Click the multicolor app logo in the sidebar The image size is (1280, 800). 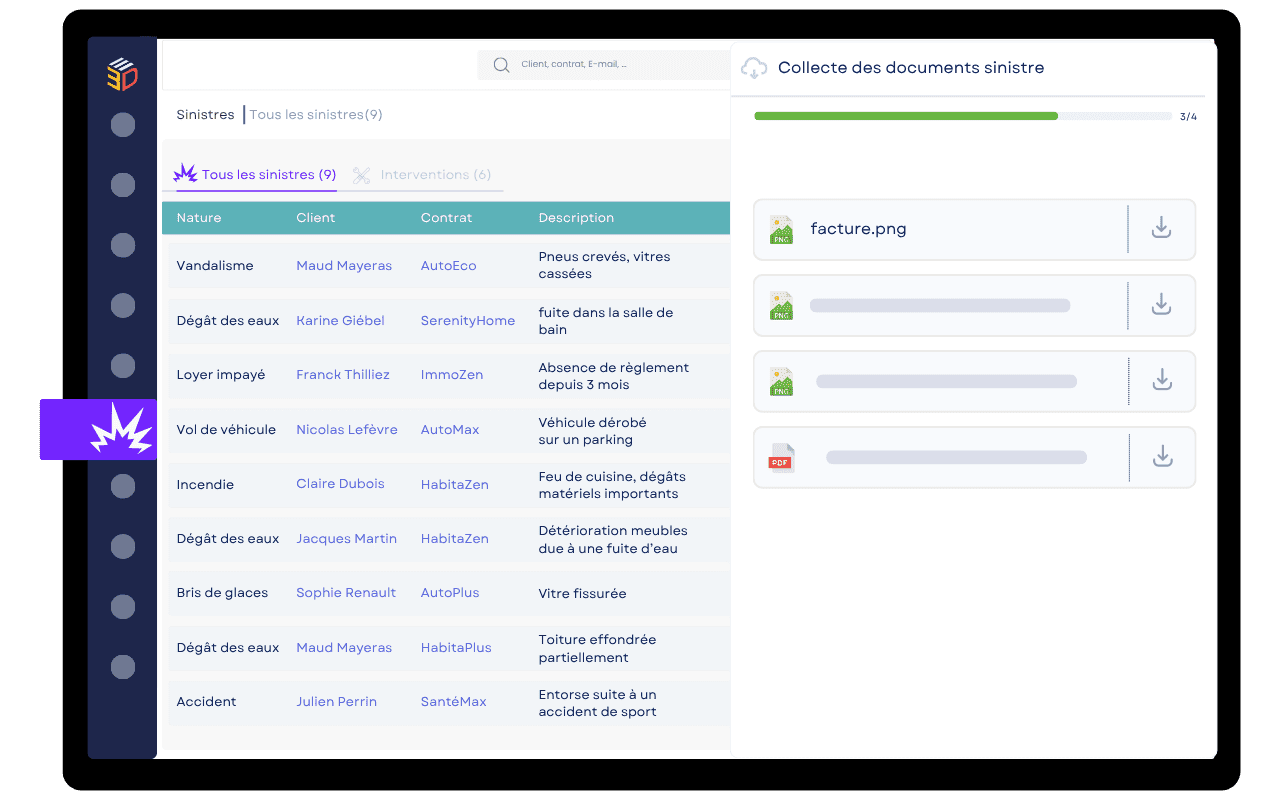tap(122, 73)
